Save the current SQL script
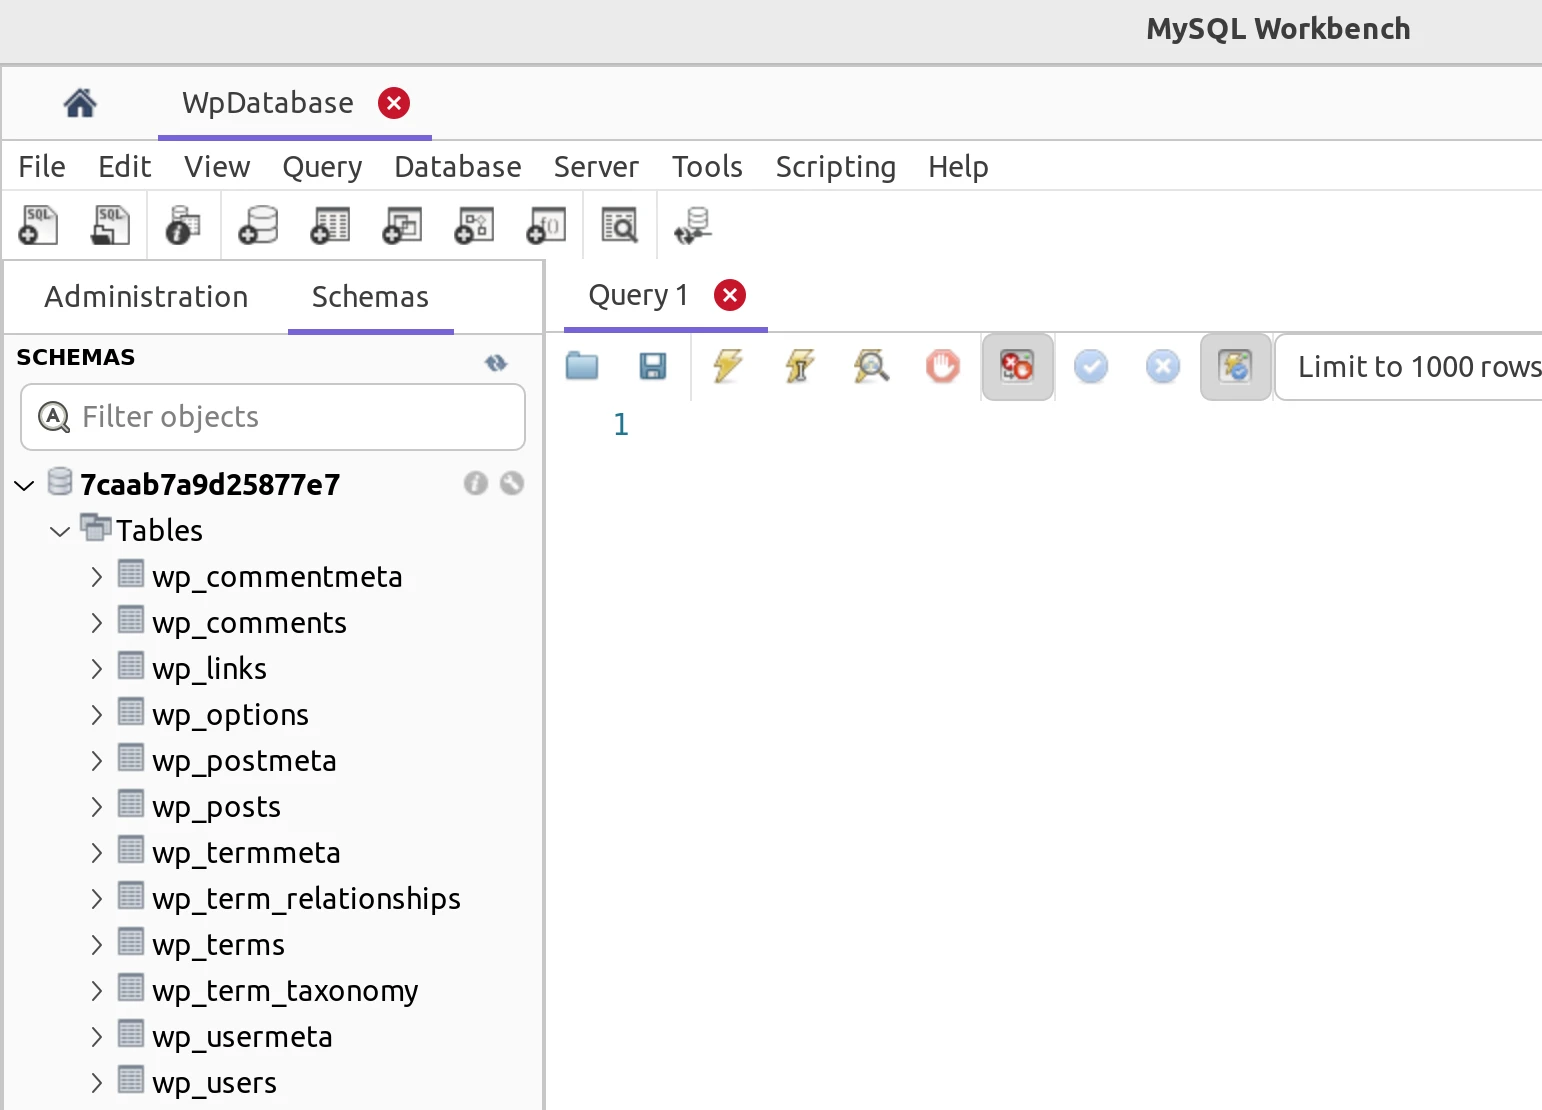The height and width of the screenshot is (1110, 1542). pos(652,367)
